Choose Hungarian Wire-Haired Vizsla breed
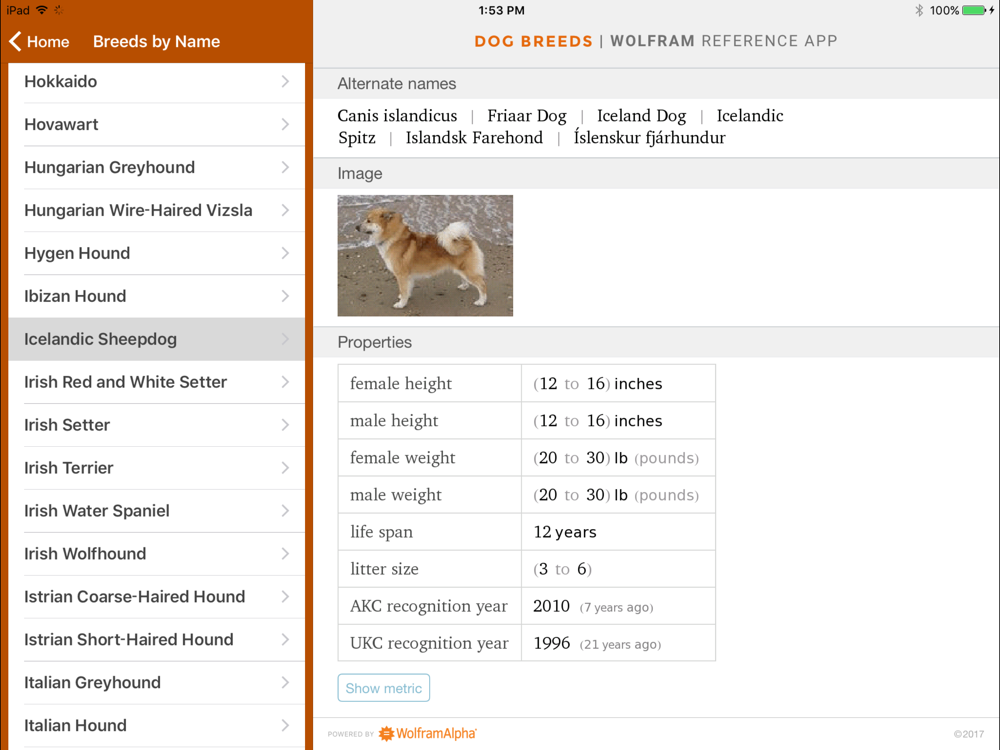 click(157, 210)
